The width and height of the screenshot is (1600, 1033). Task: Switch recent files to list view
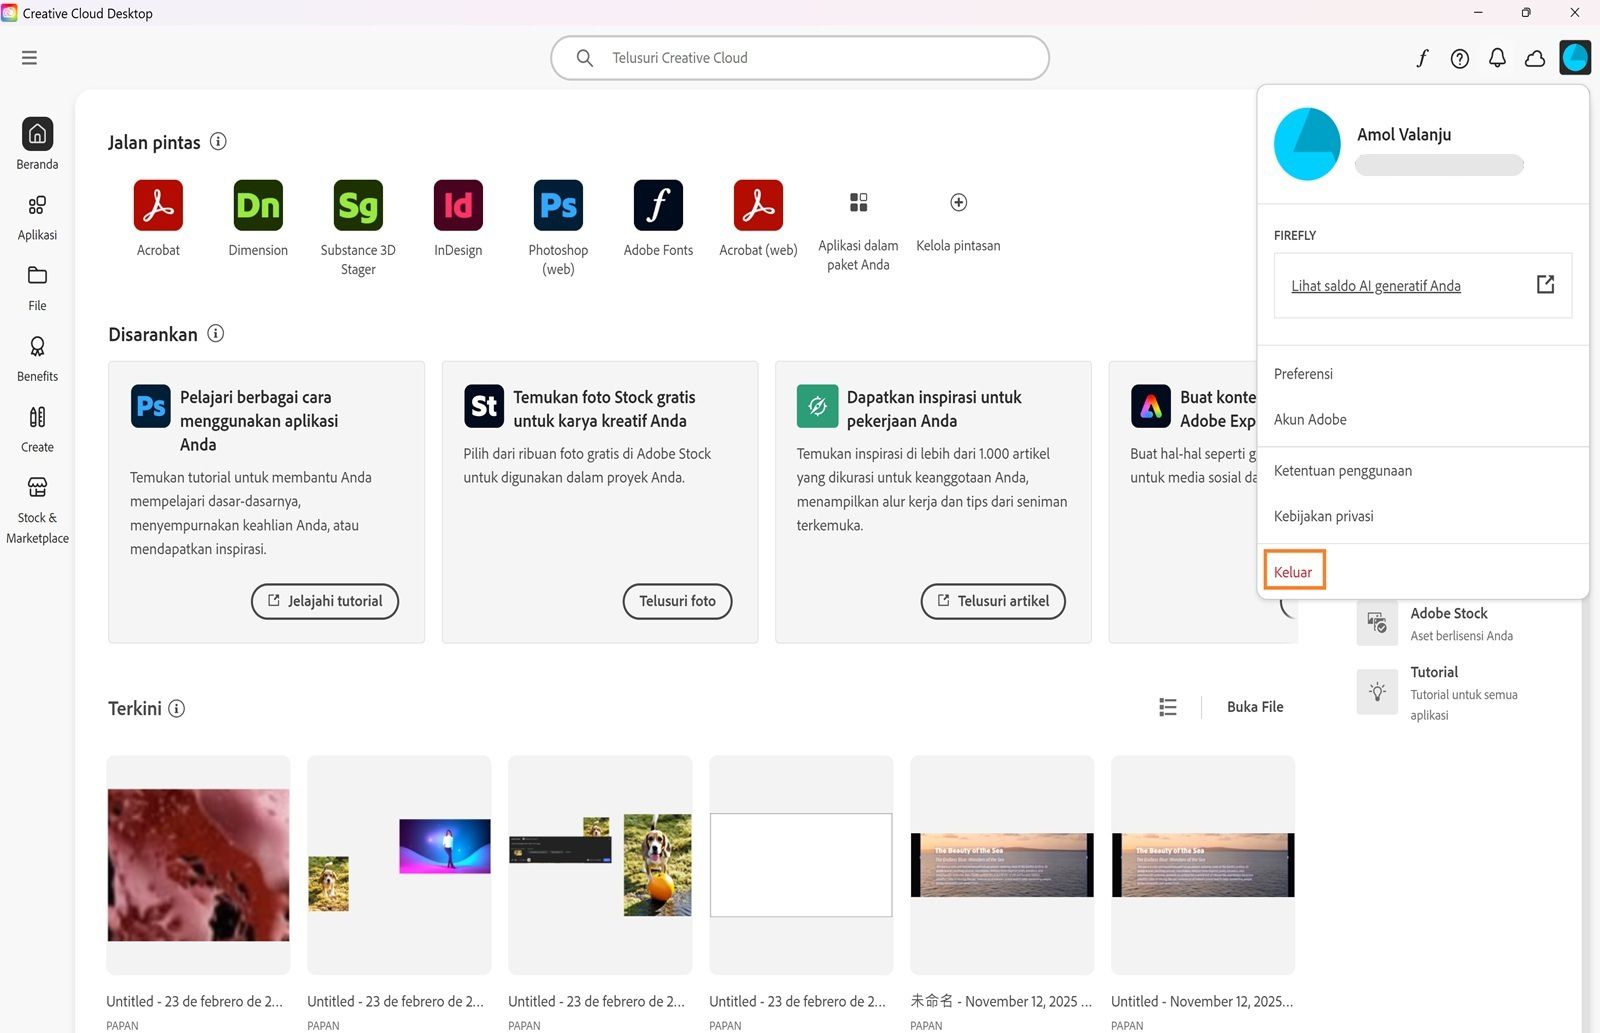coord(1168,707)
